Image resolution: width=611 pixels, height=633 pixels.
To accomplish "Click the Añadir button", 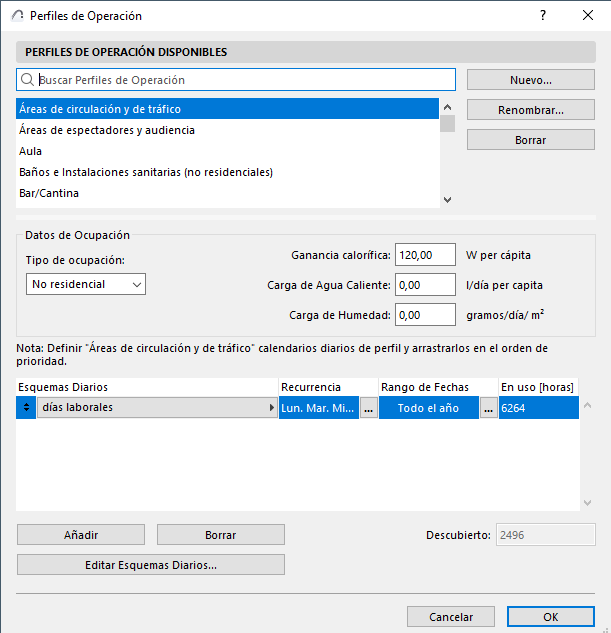I will click(81, 534).
